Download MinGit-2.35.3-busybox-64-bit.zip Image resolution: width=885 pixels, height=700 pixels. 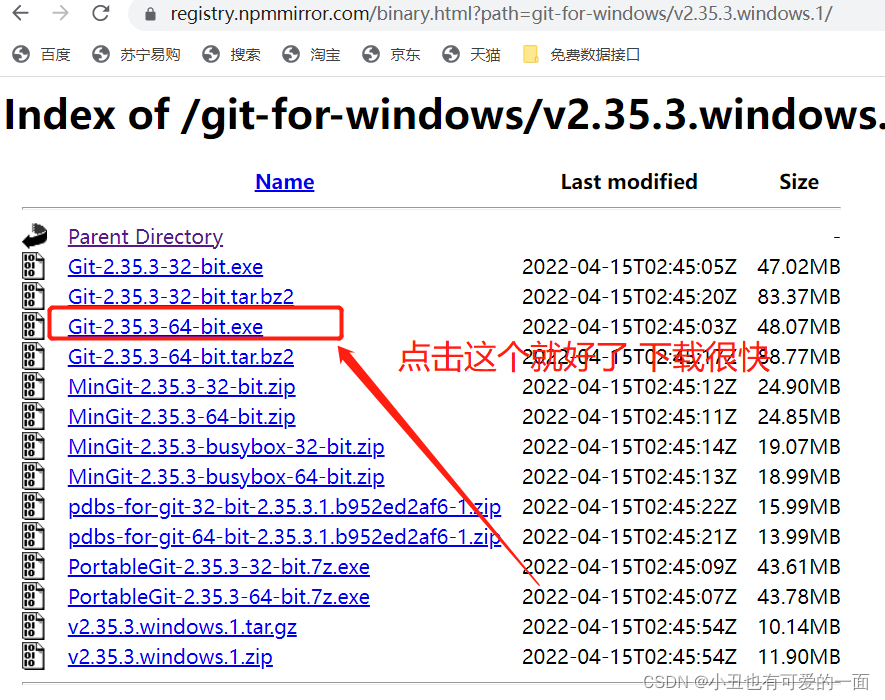click(226, 476)
